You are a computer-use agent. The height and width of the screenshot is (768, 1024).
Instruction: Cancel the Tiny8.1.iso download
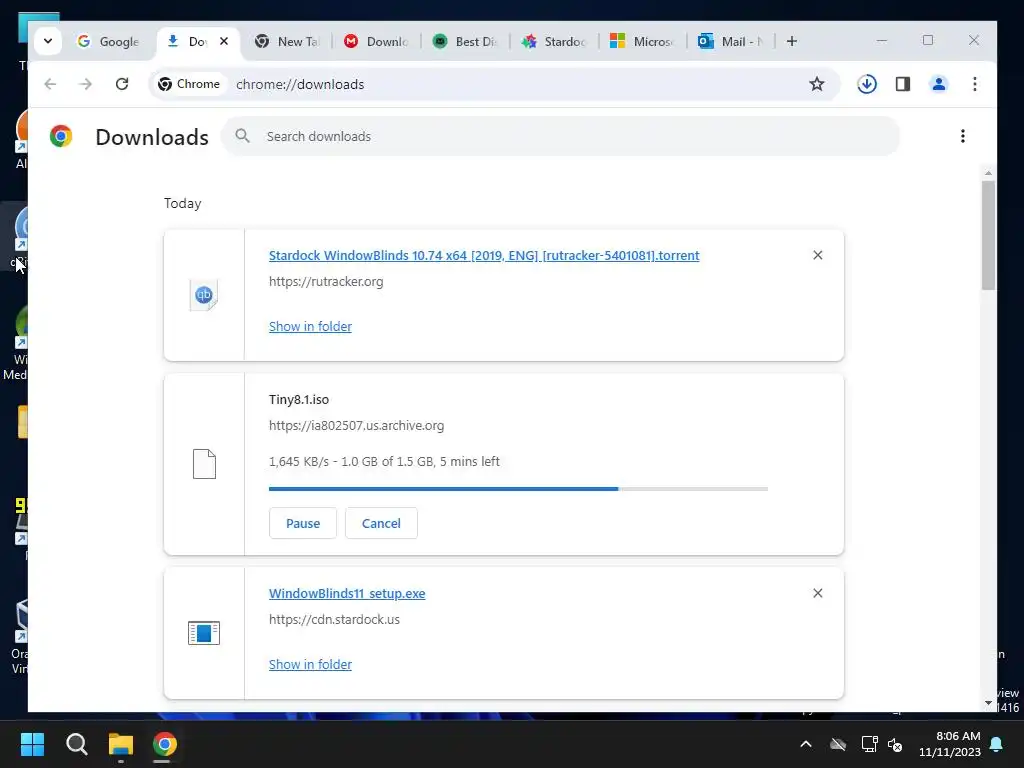point(381,523)
